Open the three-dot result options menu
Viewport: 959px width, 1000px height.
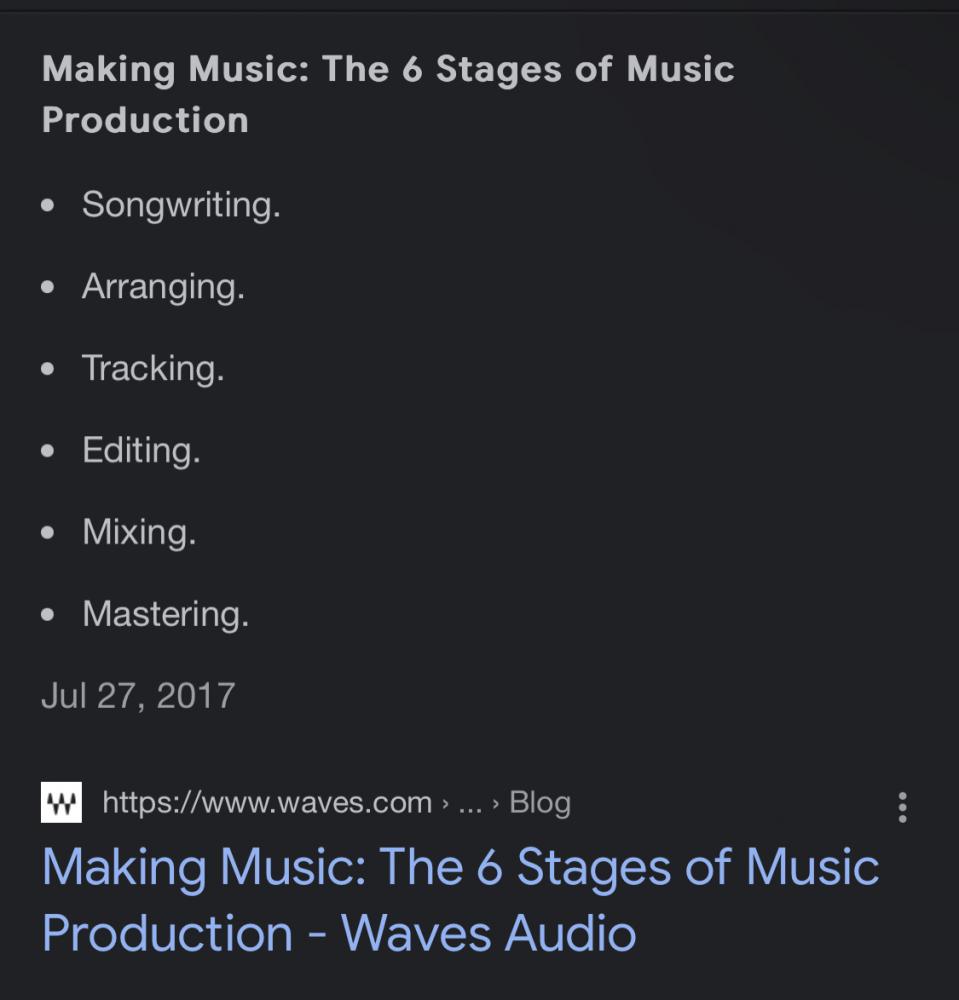pos(902,807)
